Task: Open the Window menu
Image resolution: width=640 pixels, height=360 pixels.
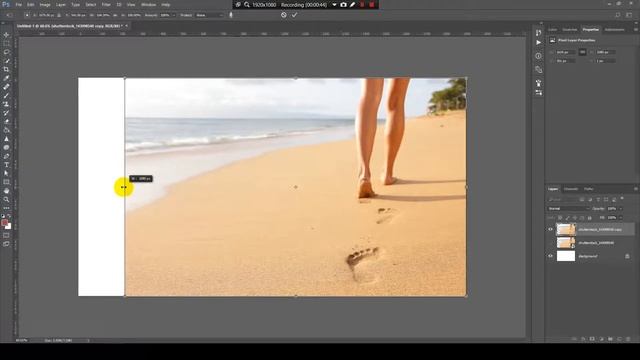Action: tap(148, 4)
